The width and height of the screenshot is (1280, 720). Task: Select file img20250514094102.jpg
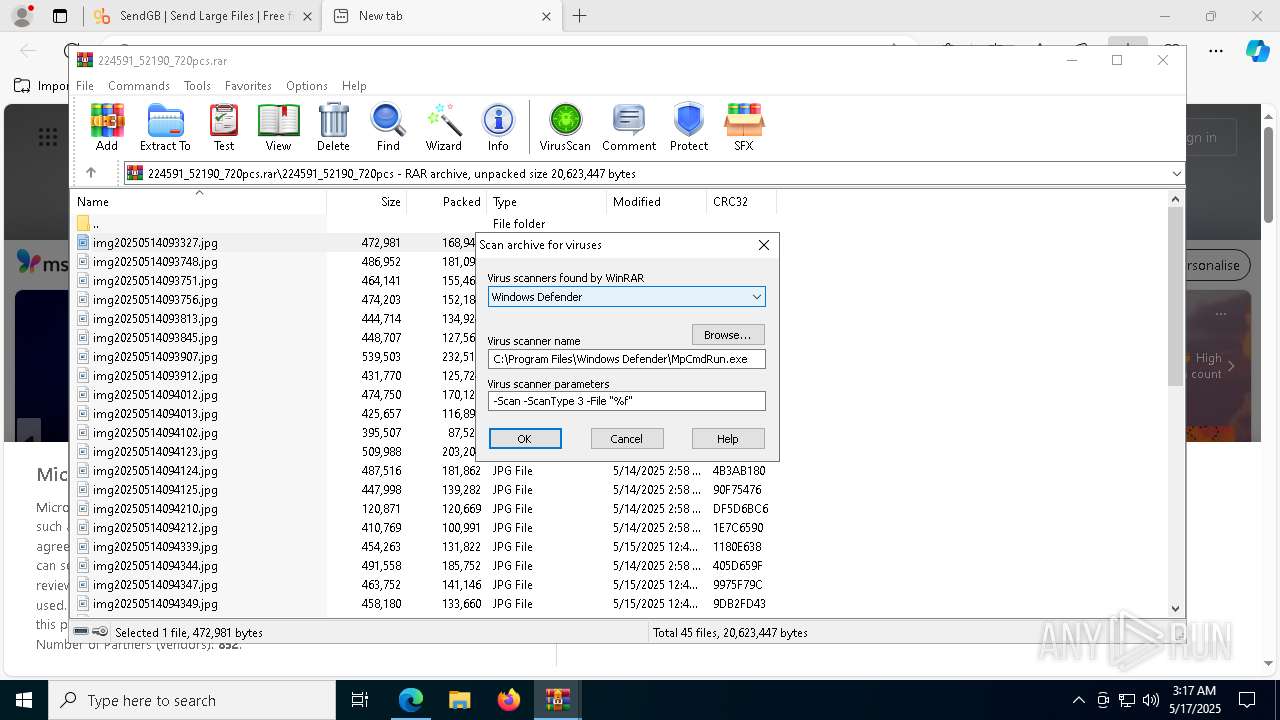(x=155, y=433)
